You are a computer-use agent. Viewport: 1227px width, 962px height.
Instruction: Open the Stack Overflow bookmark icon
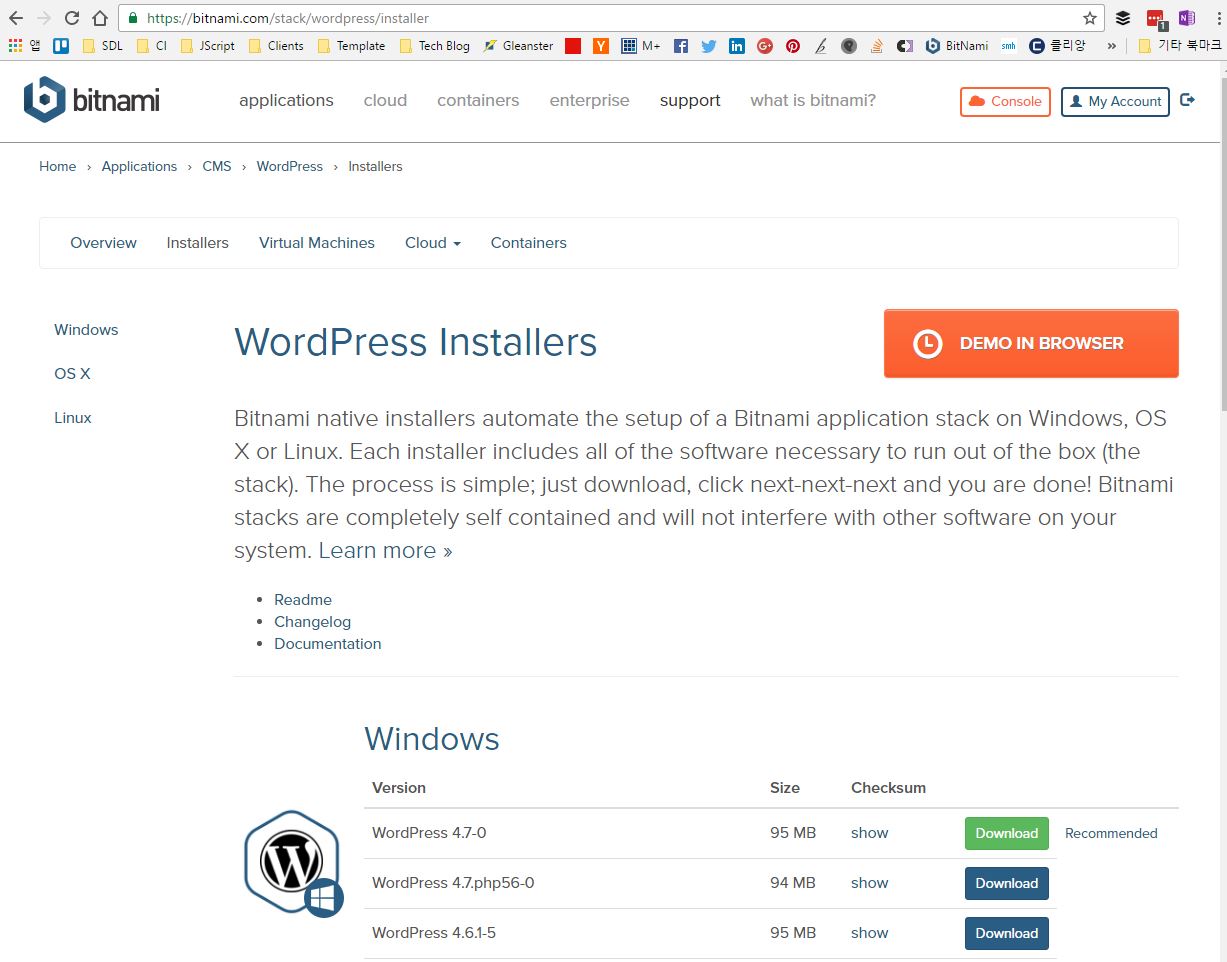(x=877, y=46)
